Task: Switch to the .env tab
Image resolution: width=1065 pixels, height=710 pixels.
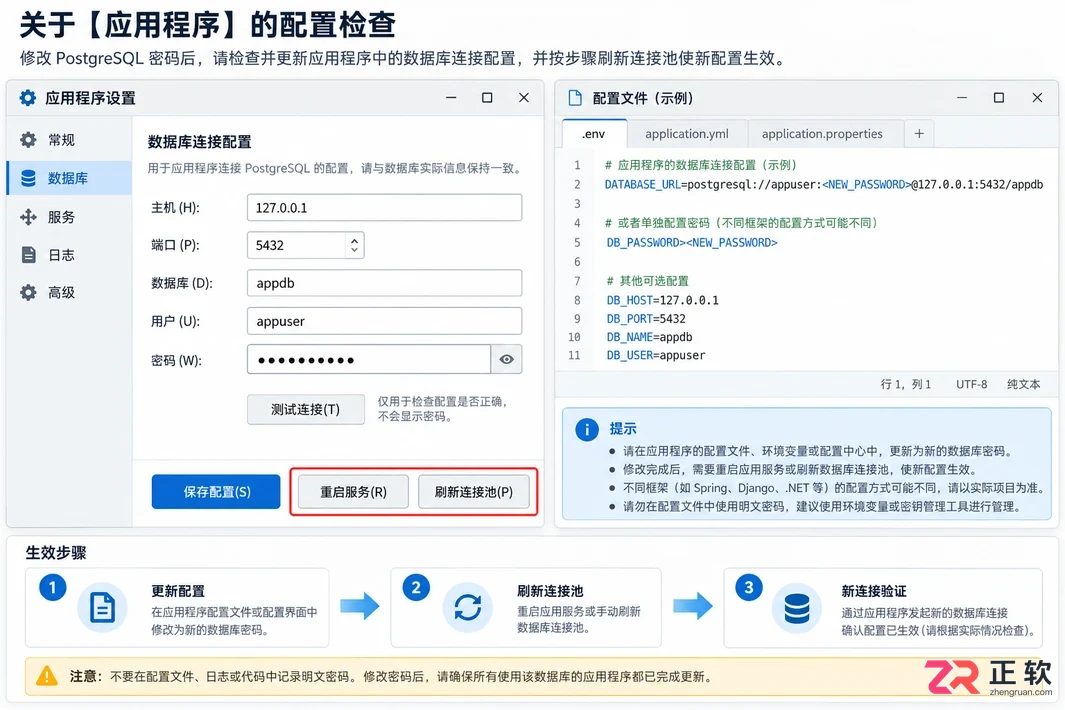Action: (x=594, y=134)
